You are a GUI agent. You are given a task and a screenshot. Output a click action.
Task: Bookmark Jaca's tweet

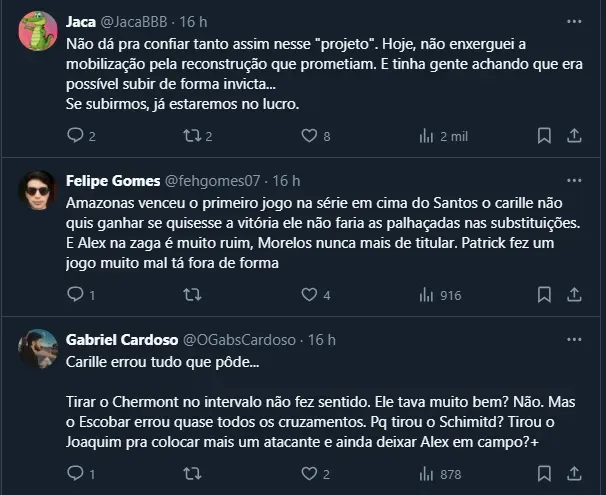544,135
